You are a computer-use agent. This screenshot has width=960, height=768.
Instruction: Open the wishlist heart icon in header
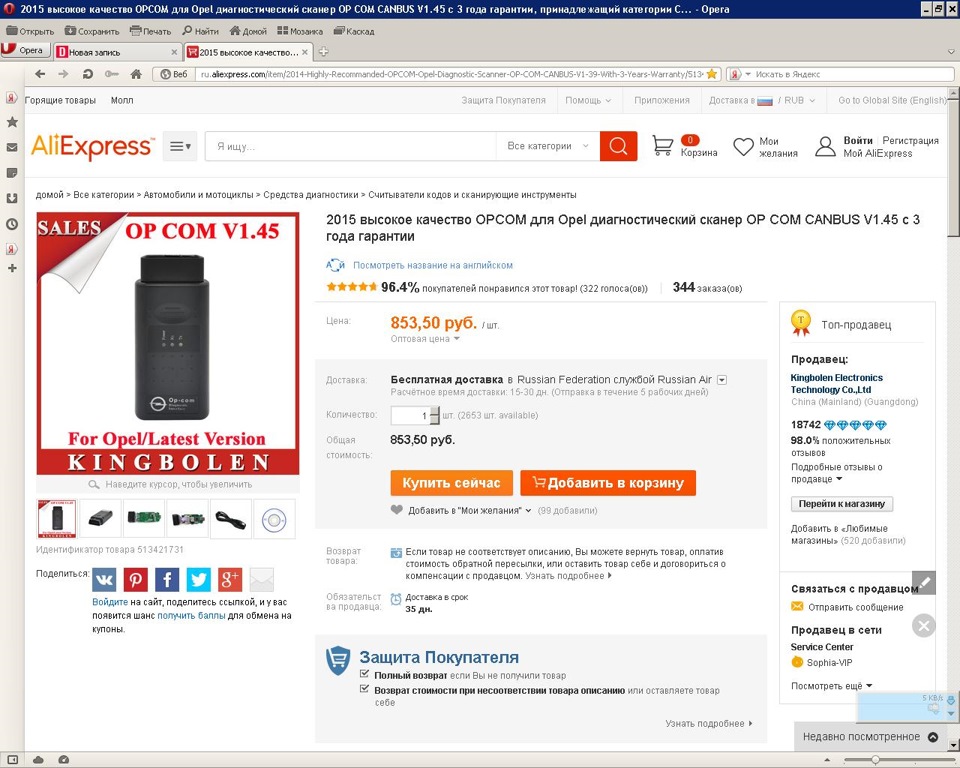(743, 146)
